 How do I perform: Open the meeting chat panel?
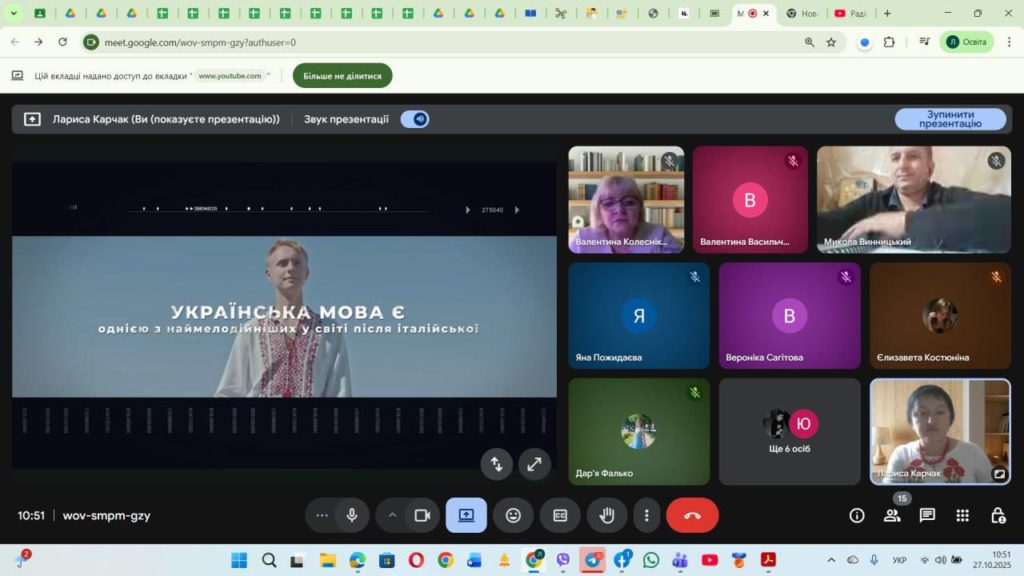[x=927, y=515]
